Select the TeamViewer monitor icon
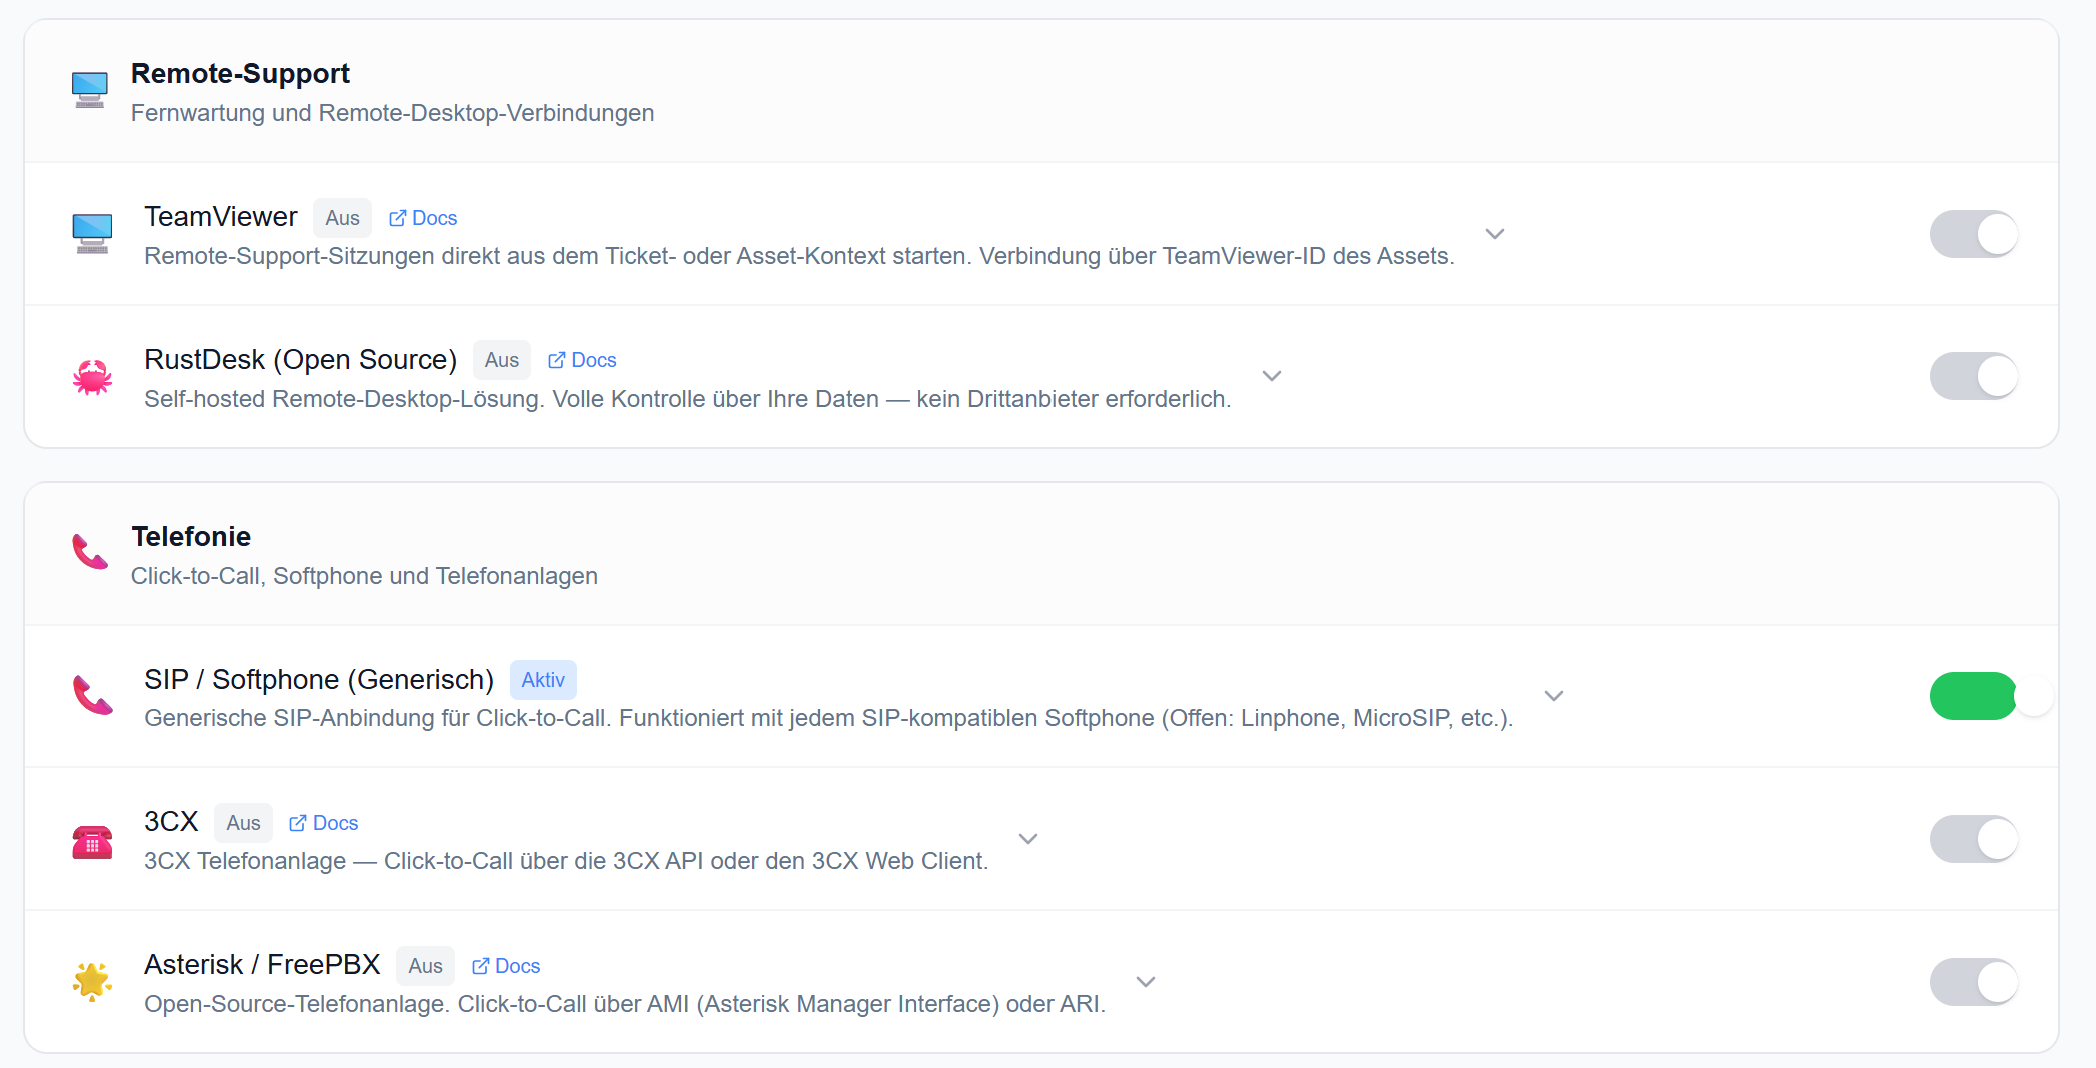 [91, 233]
